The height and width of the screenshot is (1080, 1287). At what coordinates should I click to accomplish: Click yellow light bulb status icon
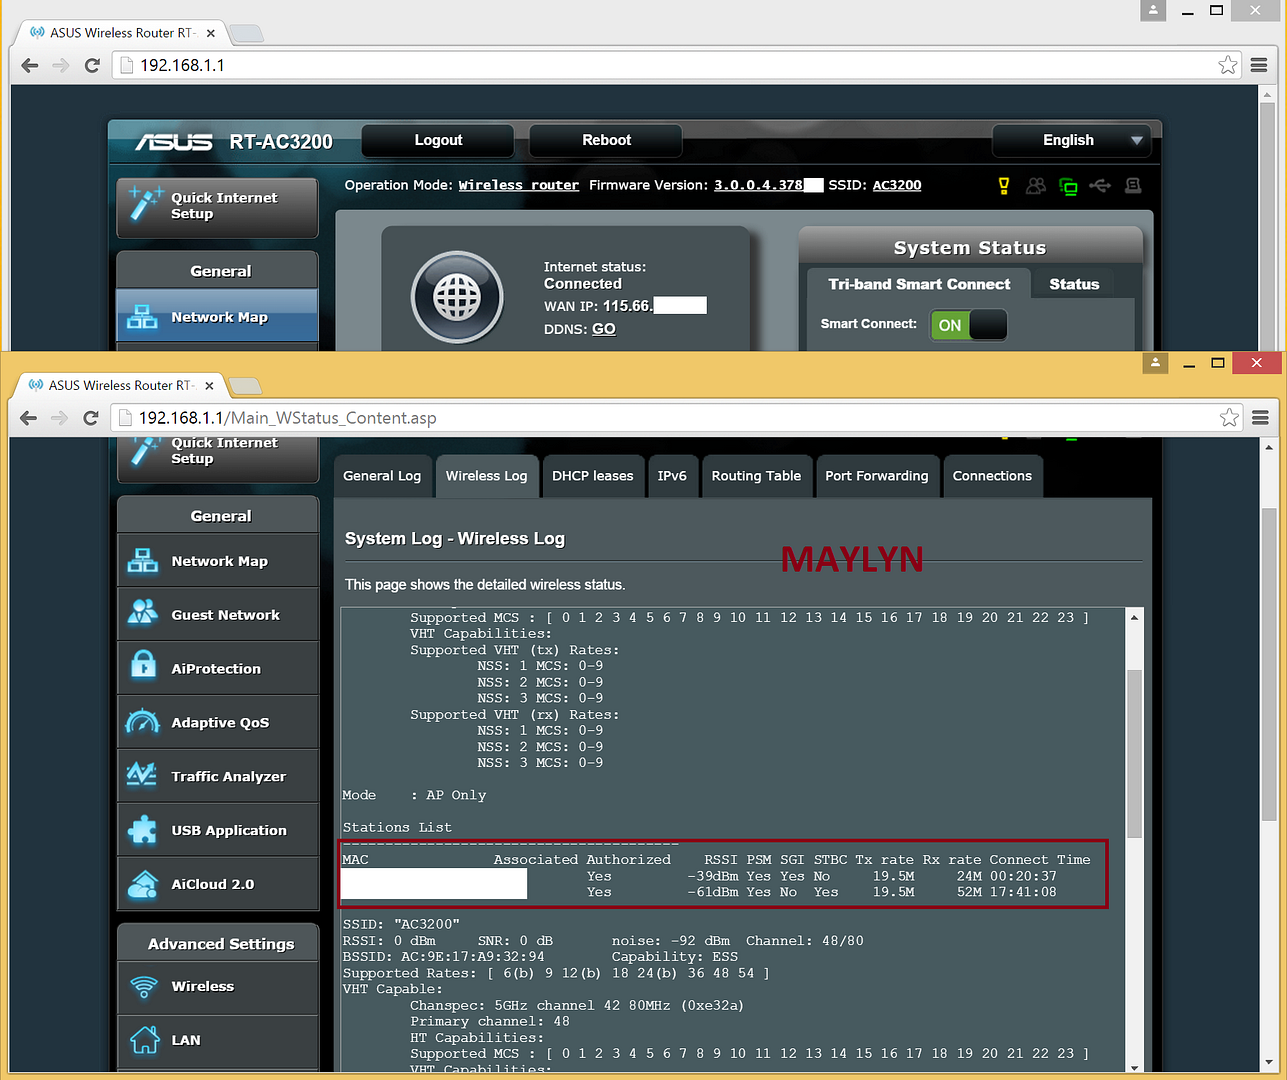coord(1004,186)
